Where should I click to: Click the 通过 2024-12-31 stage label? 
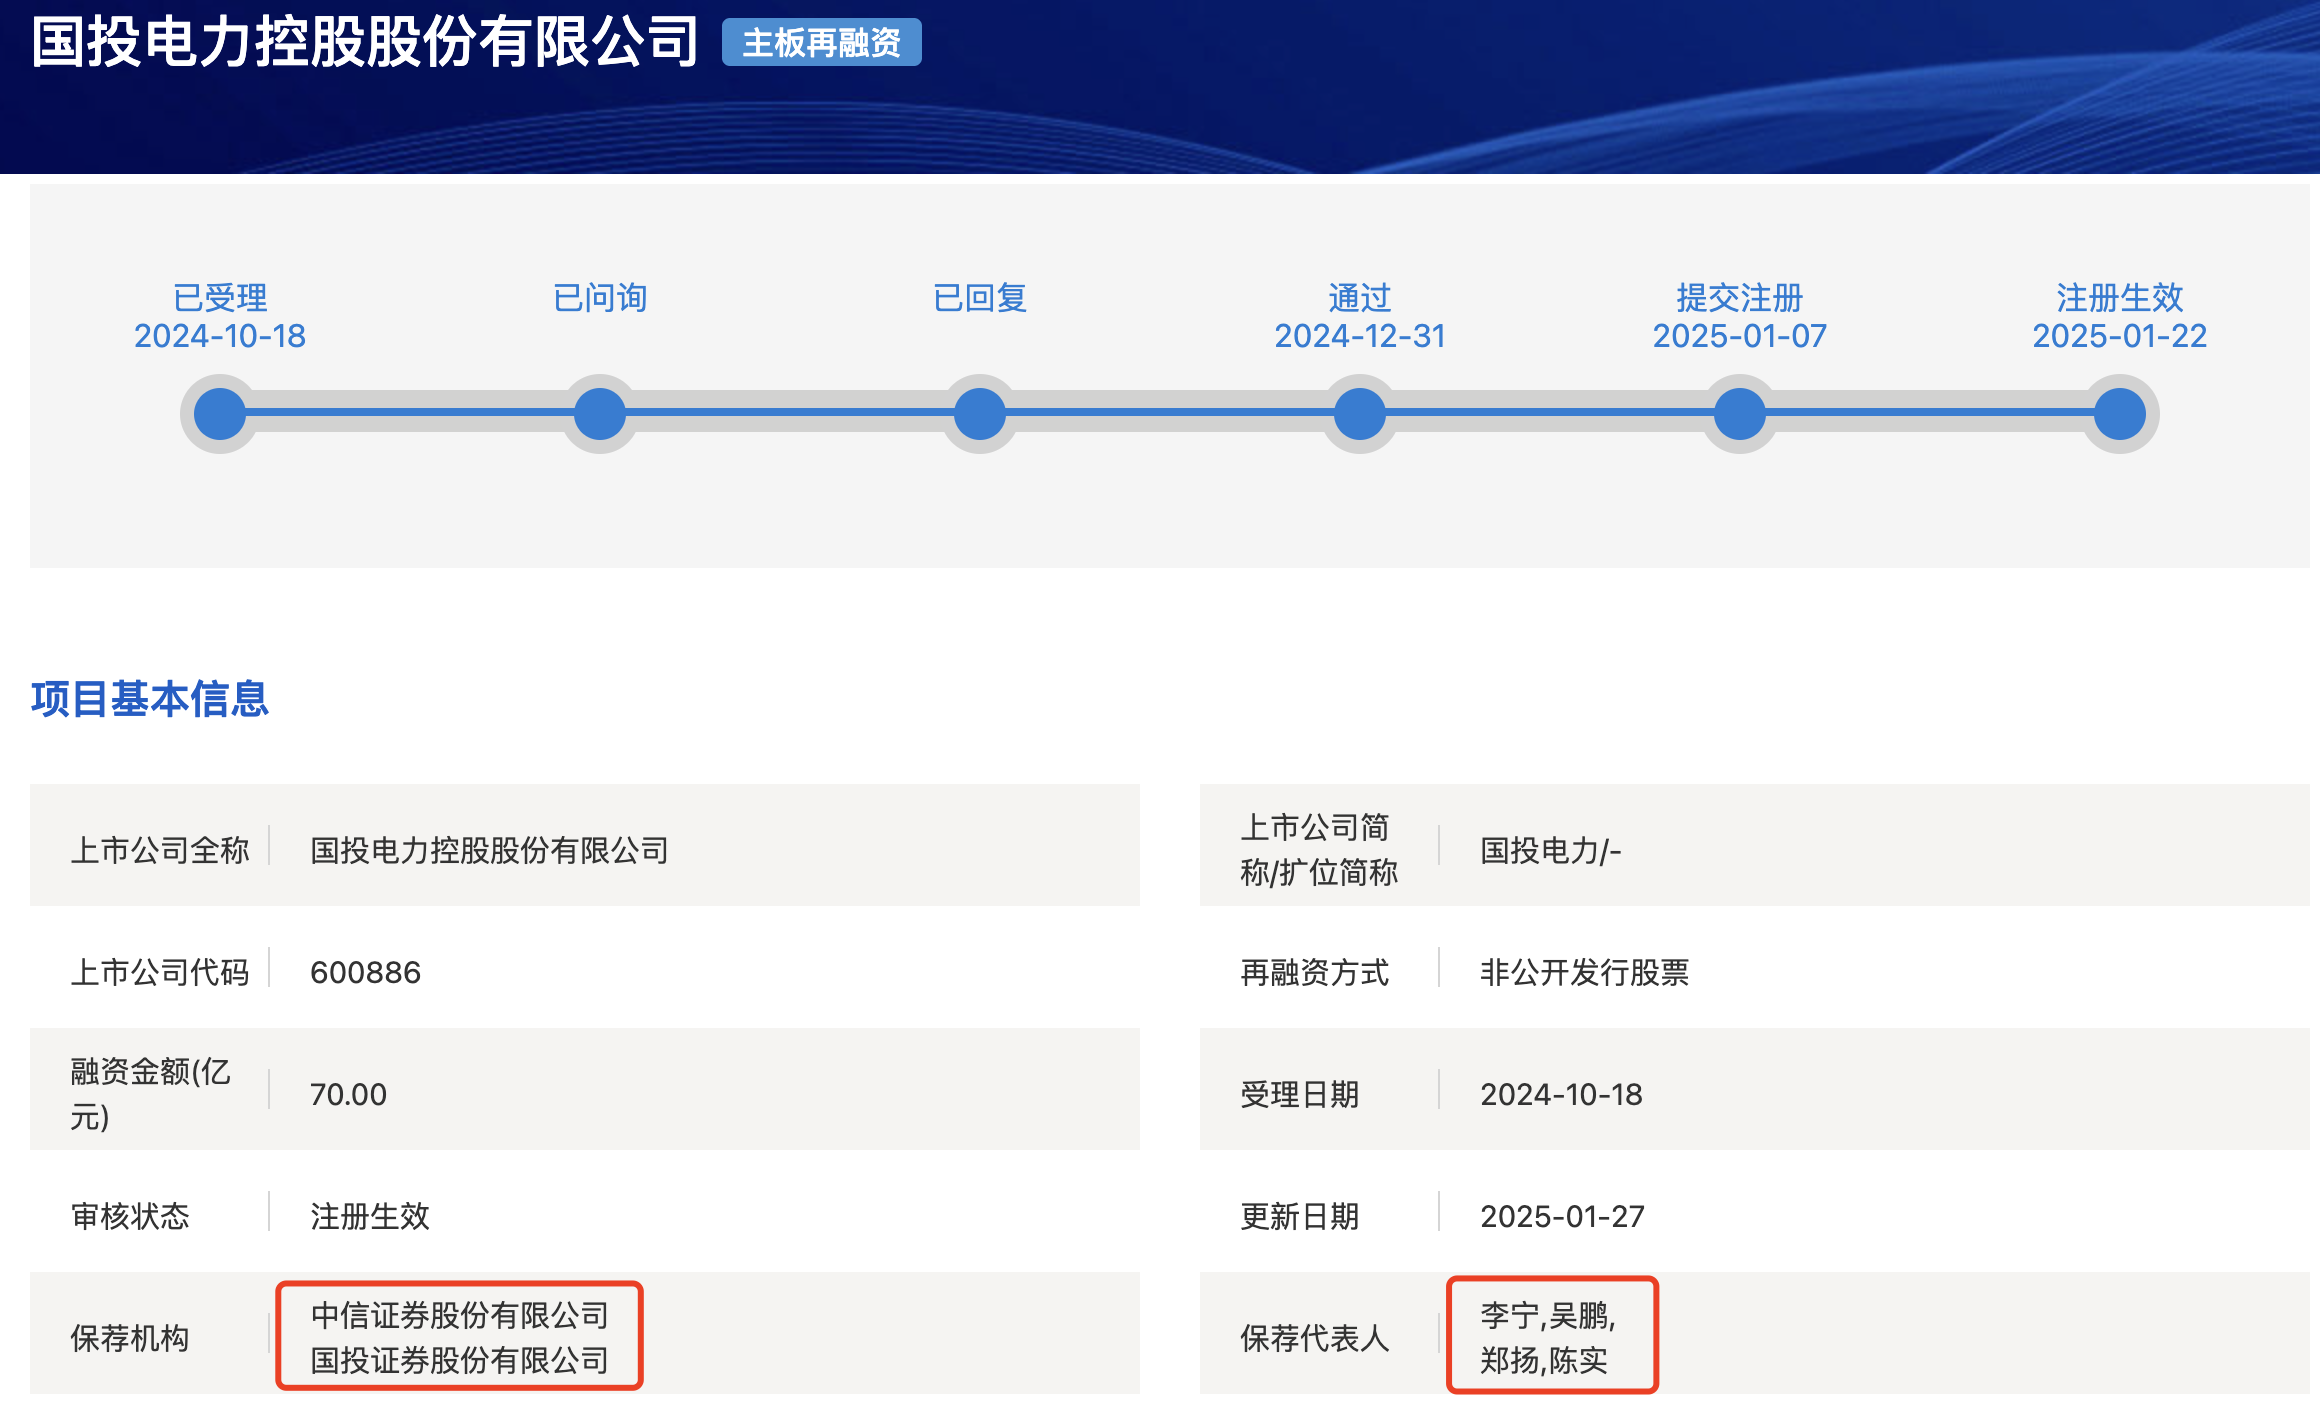click(x=1360, y=316)
